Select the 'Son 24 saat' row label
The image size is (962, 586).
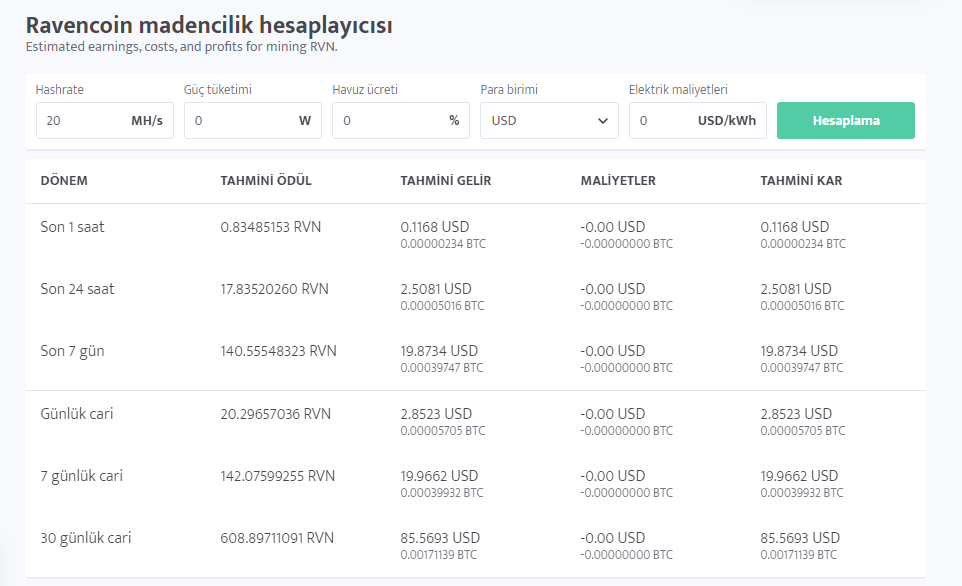(77, 289)
